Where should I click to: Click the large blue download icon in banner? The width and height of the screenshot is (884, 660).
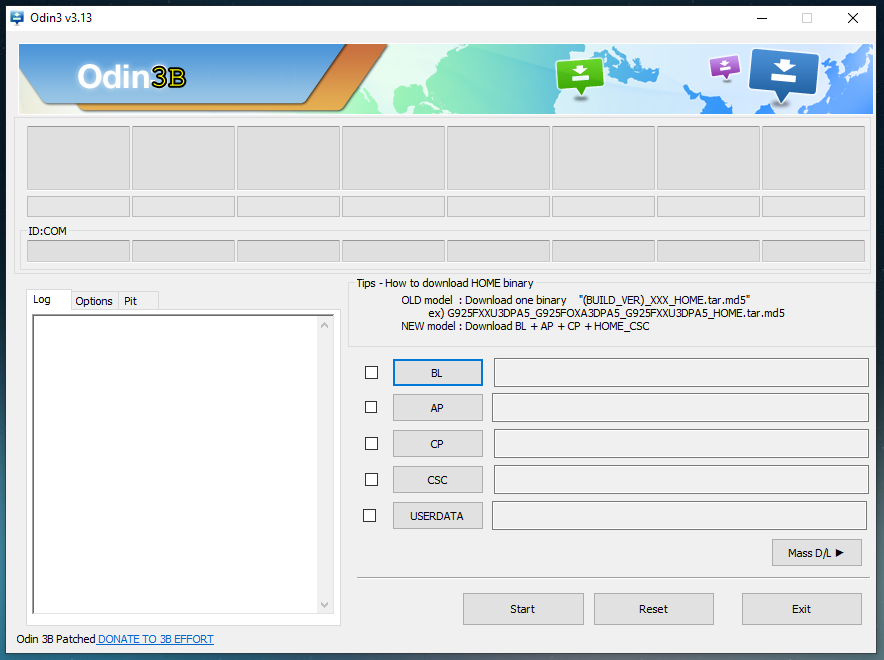pos(784,75)
